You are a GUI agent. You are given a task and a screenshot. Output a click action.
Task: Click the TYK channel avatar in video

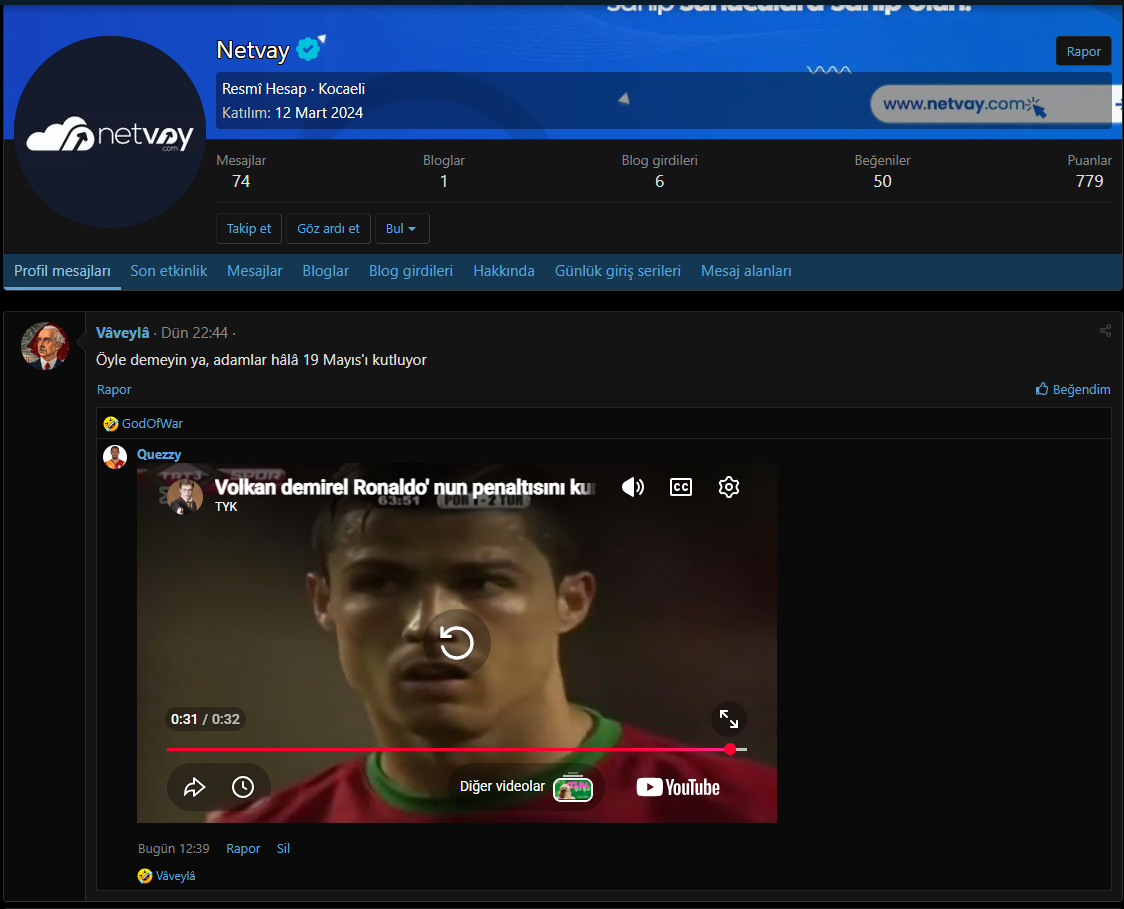coord(185,496)
